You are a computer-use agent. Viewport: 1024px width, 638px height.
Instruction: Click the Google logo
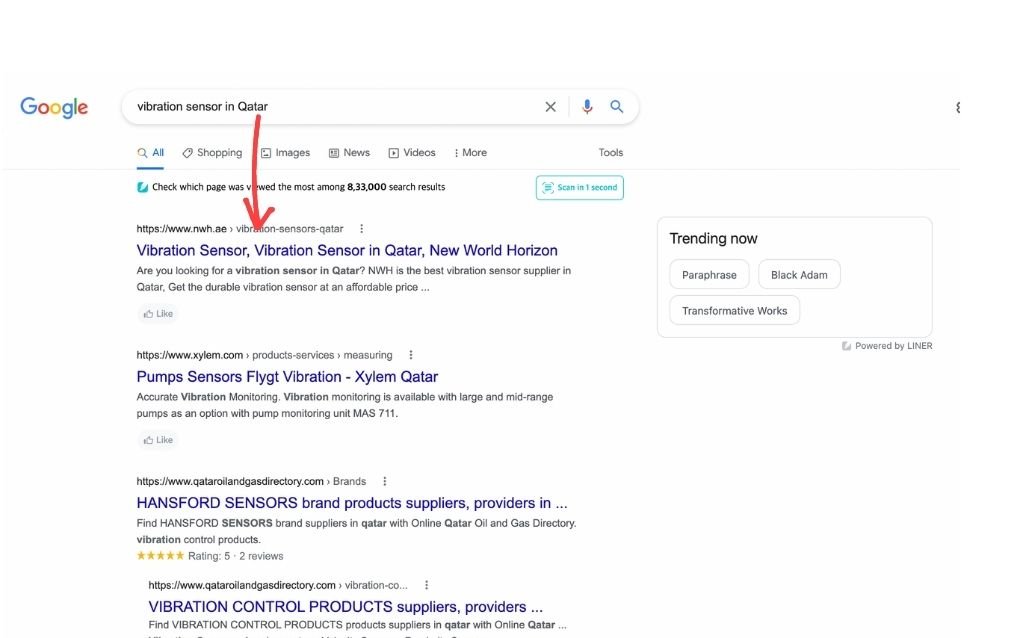pos(54,107)
